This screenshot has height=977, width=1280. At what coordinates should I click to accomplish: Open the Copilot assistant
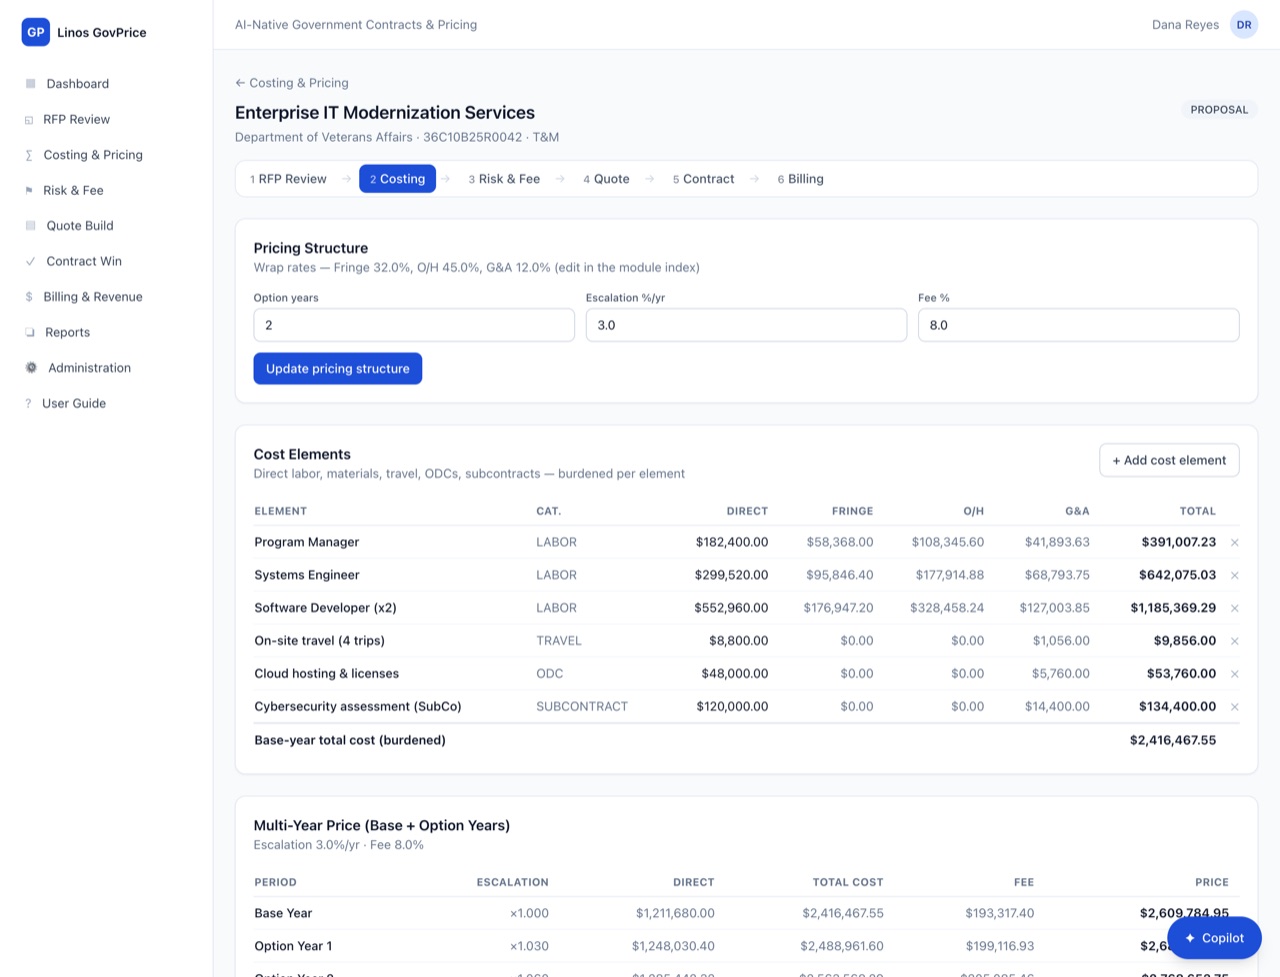1214,938
